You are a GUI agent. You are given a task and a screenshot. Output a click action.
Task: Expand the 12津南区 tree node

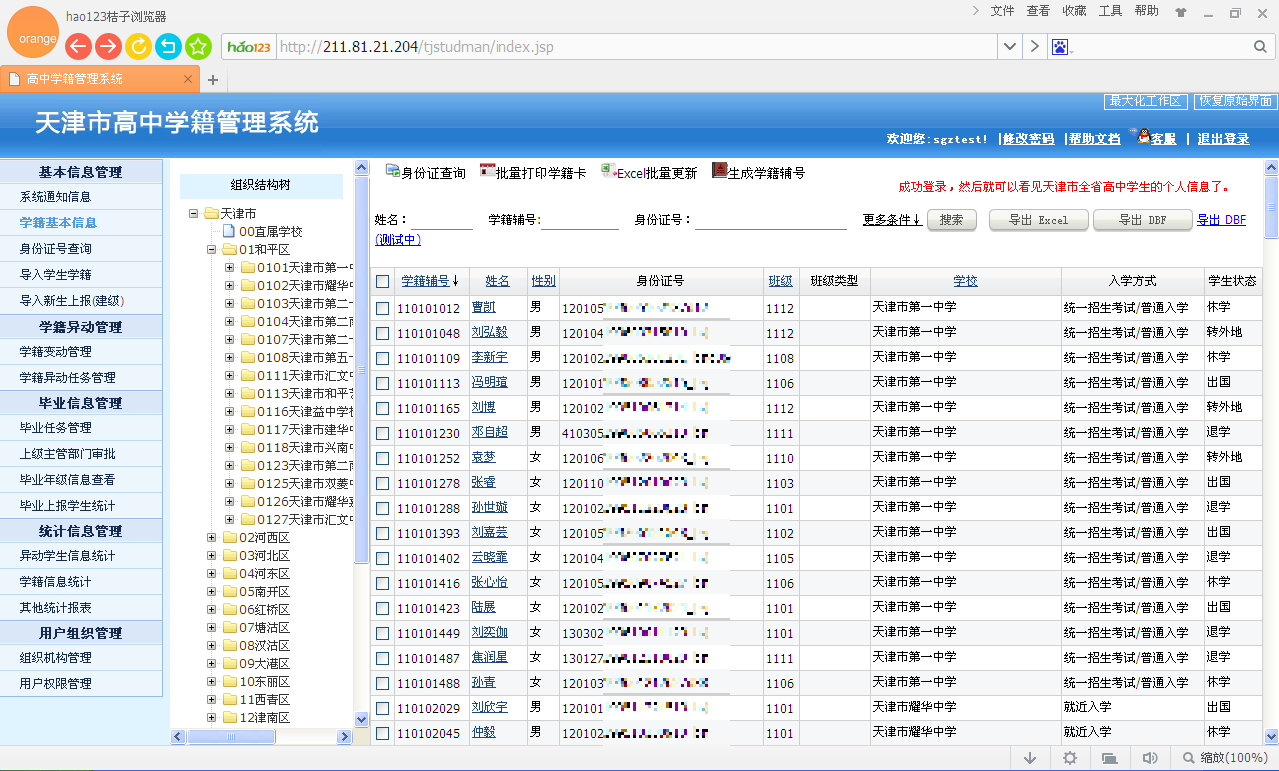click(211, 717)
